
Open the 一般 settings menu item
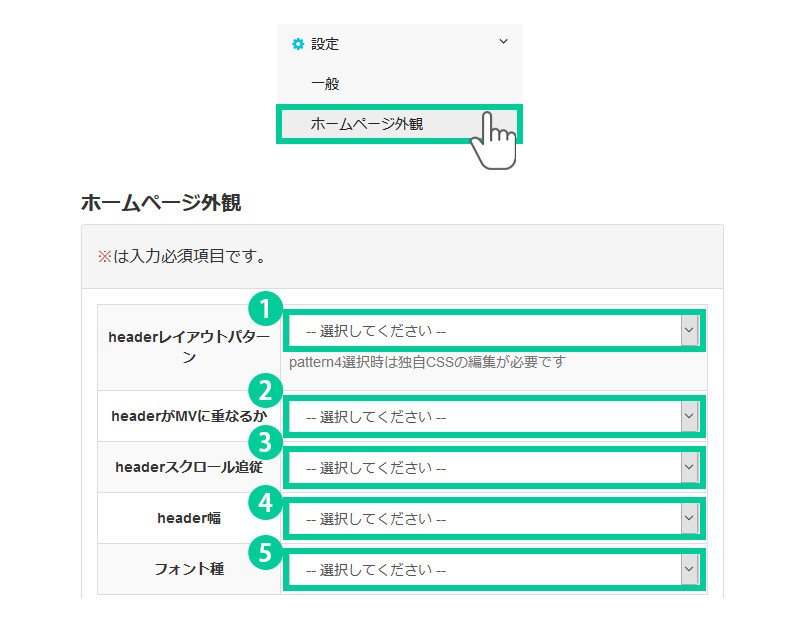coord(325,84)
